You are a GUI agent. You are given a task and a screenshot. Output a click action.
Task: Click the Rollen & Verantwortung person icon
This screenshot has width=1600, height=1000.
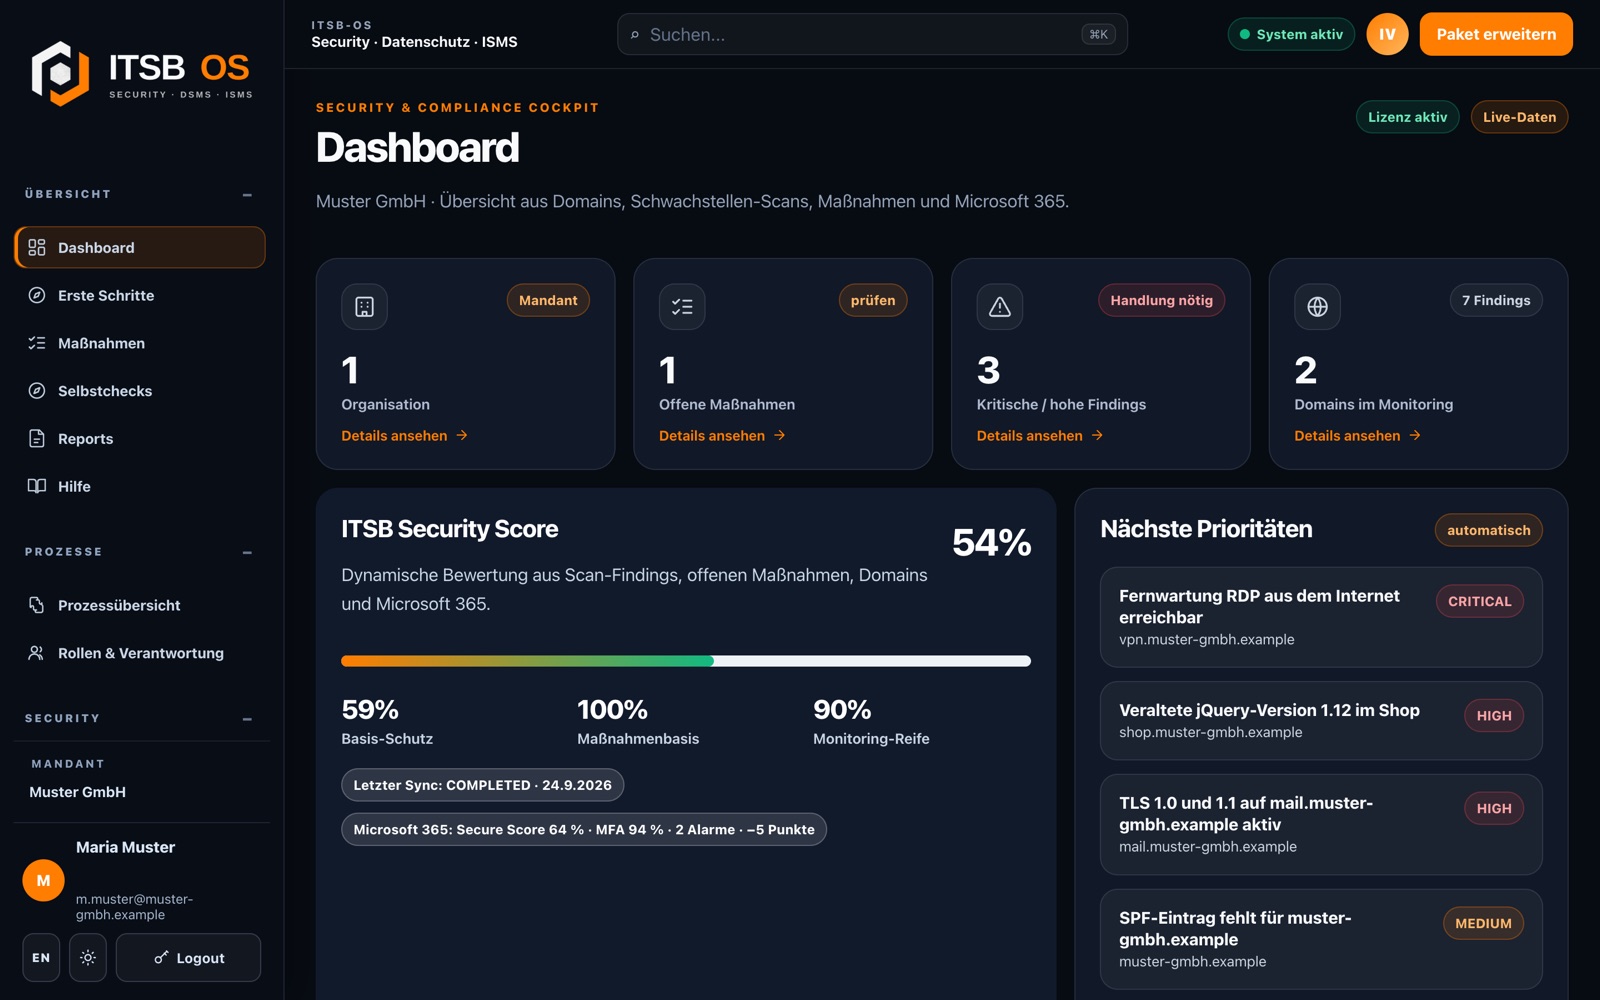37,653
